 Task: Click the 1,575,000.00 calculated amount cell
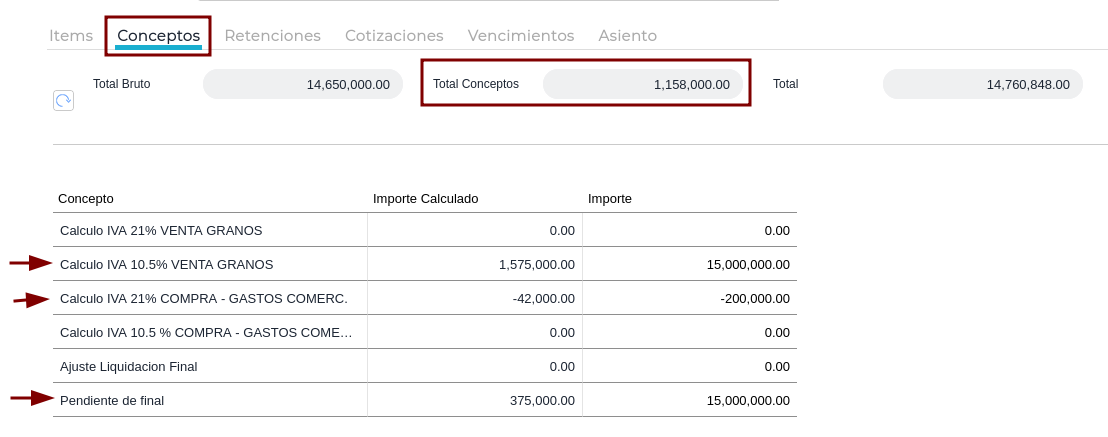[x=475, y=264]
